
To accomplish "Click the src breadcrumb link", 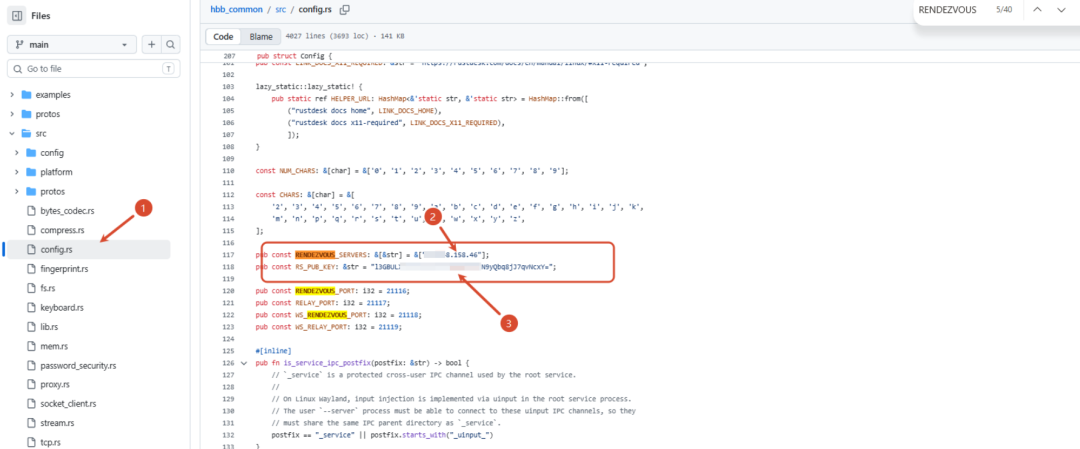I will pyautogui.click(x=280, y=10).
